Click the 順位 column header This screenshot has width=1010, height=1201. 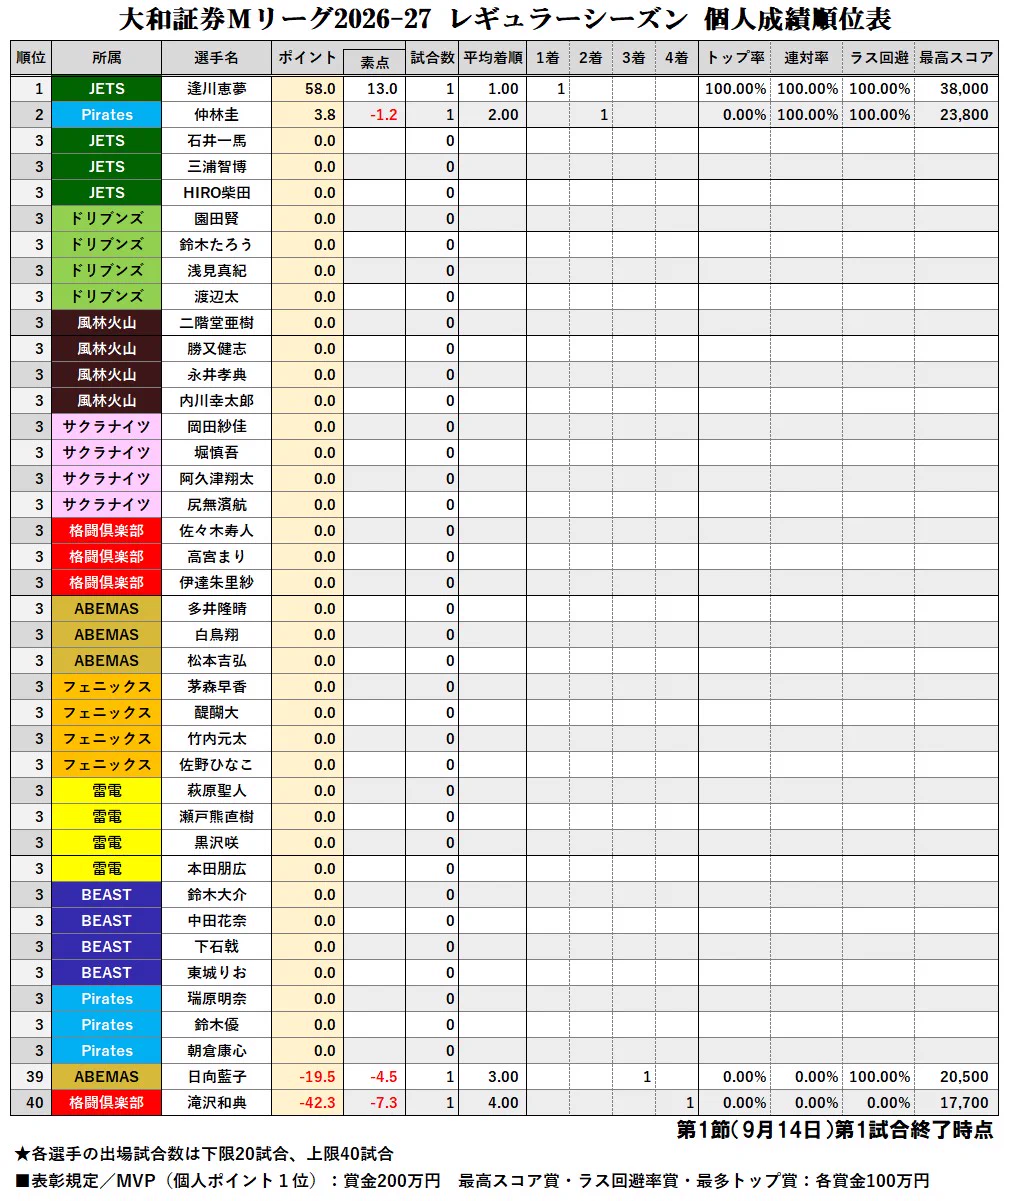(31, 58)
